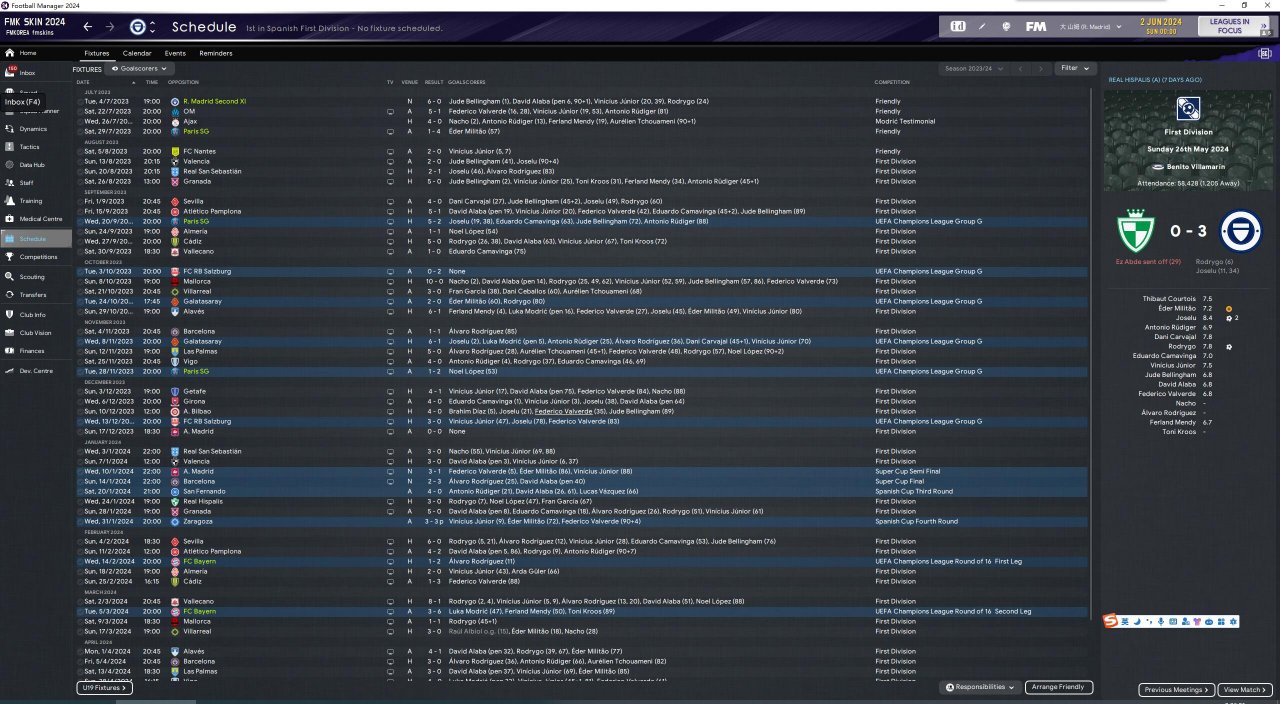The width and height of the screenshot is (1280, 704).
Task: Open the Finances sidebar icon
Action: click(x=10, y=351)
